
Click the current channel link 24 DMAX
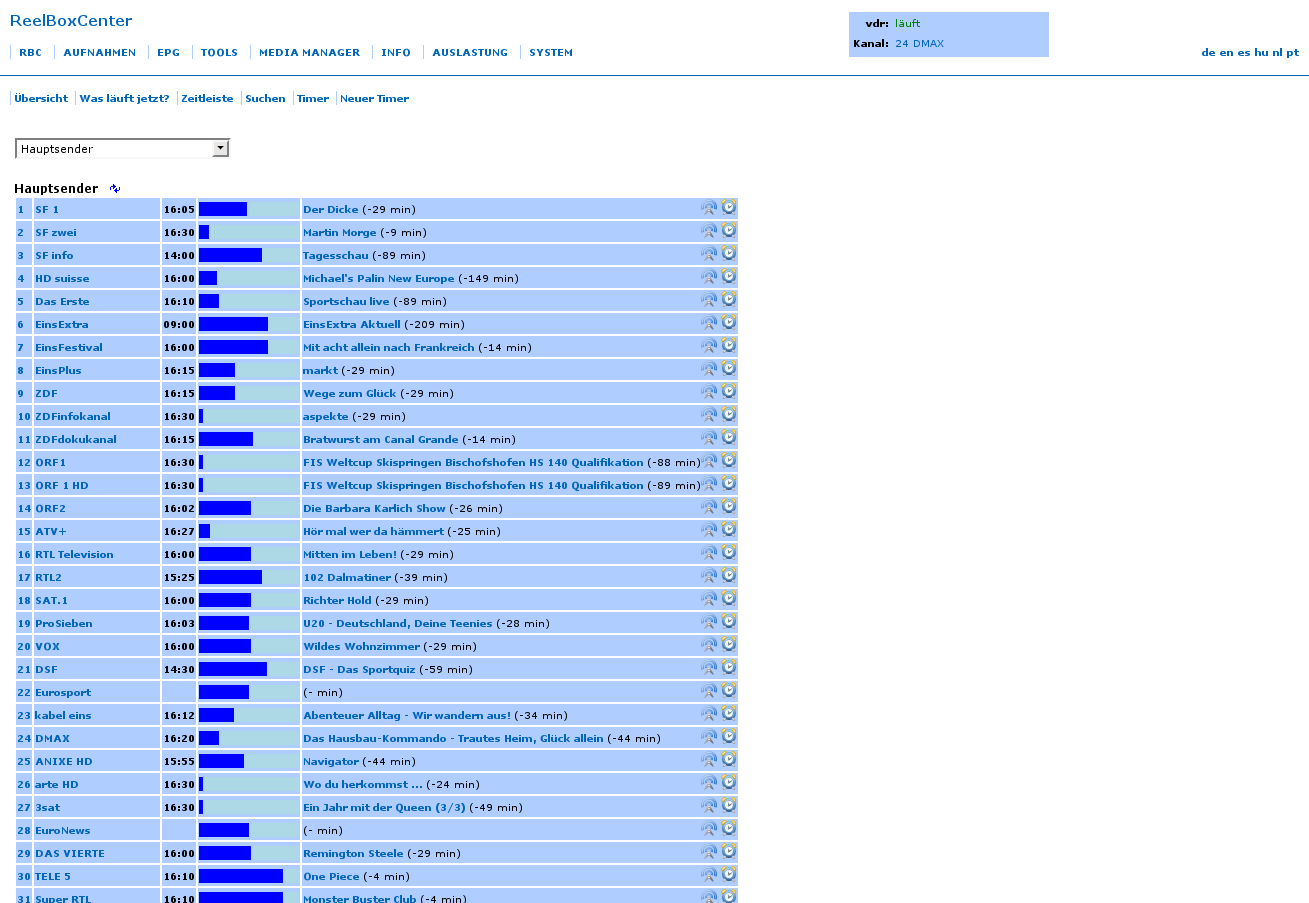coord(919,44)
